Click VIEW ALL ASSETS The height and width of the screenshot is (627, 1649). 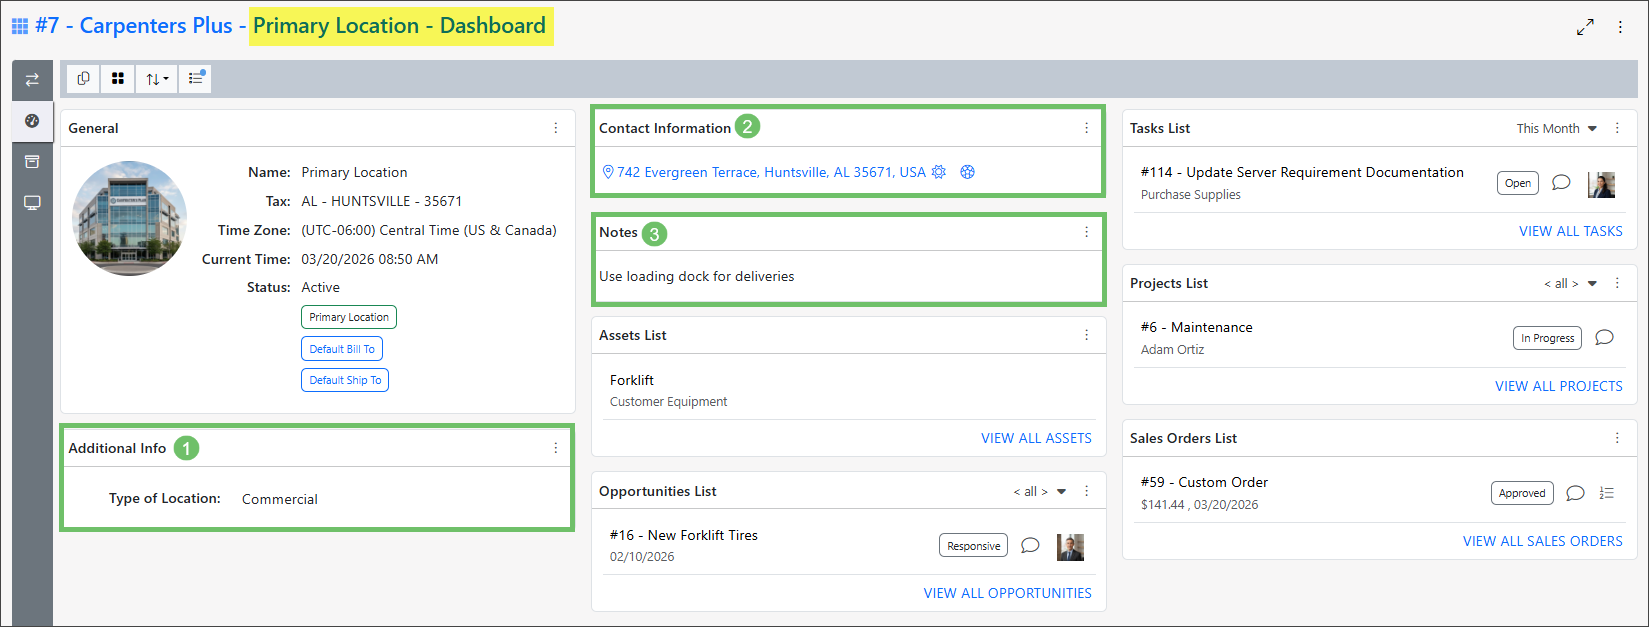click(1036, 438)
